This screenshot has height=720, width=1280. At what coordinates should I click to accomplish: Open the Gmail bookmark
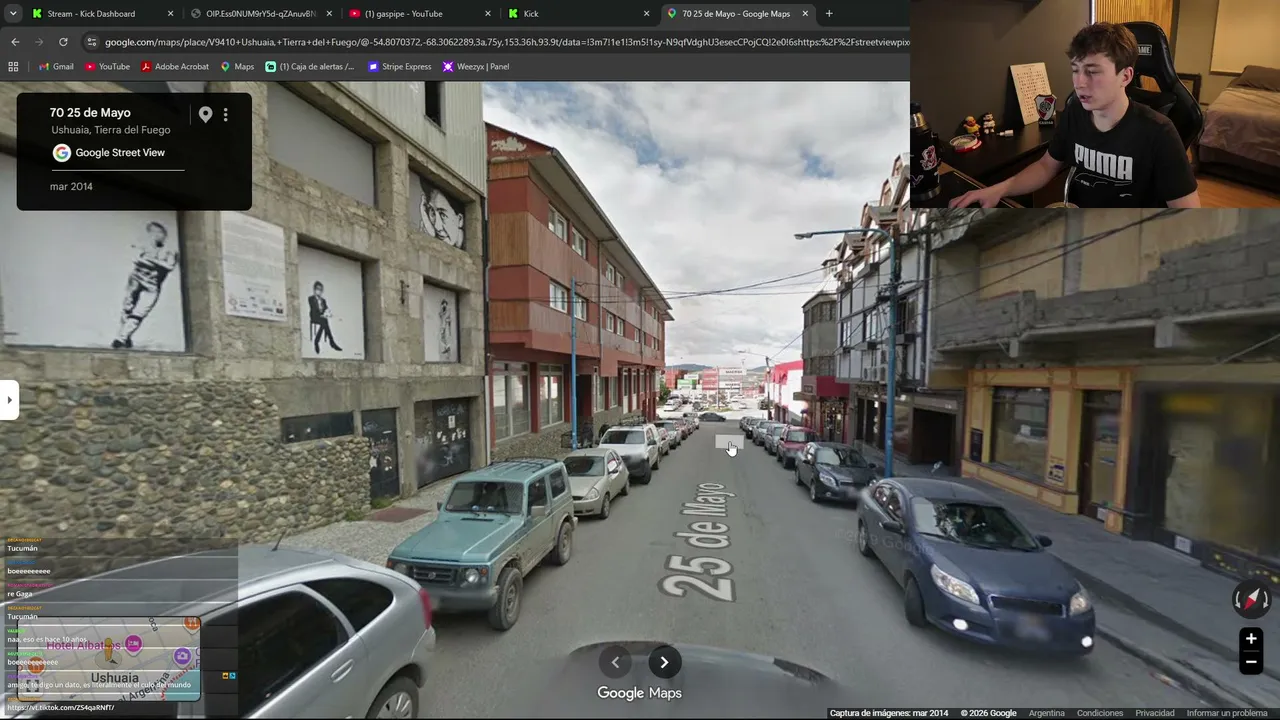pyautogui.click(x=56, y=67)
